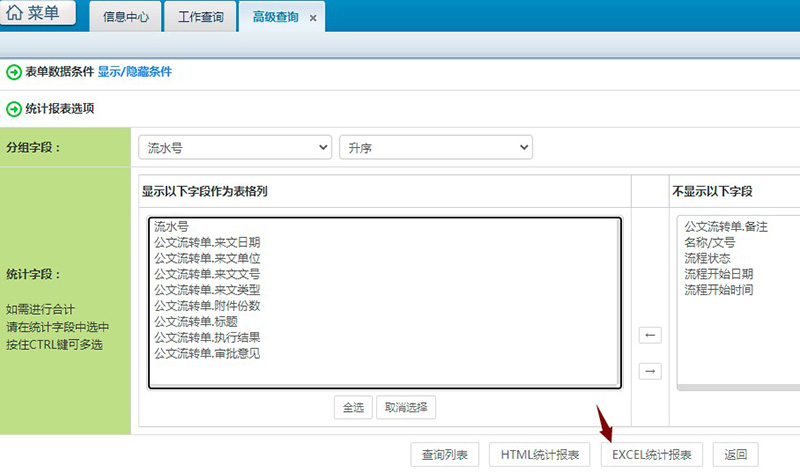Click the green arrow icon beside 表单数据条件

14,72
